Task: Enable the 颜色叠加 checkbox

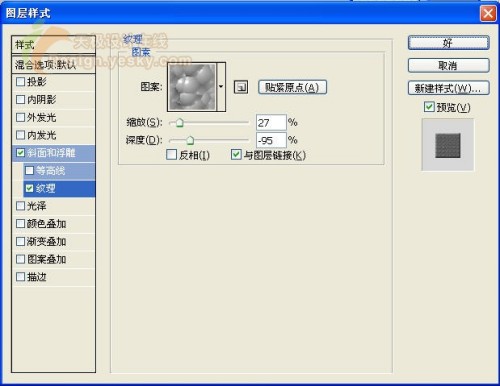Action: (20, 223)
